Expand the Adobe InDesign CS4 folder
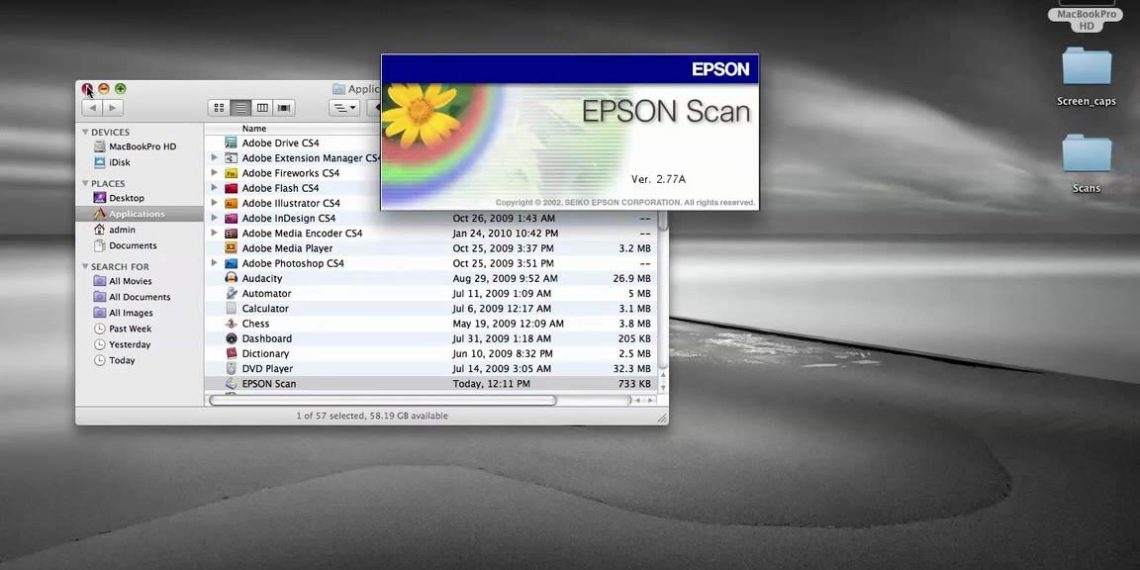 214,218
